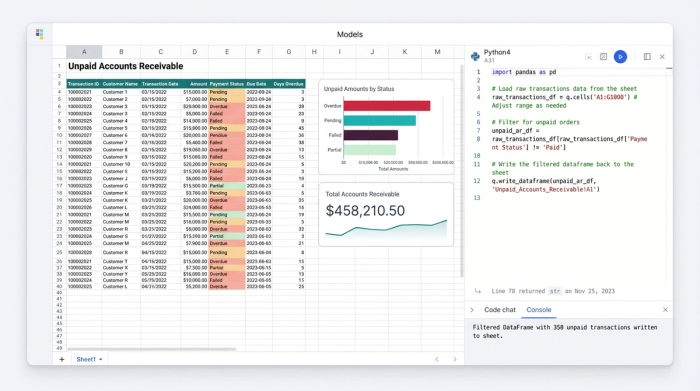Click the select output range icon

click(x=588, y=57)
